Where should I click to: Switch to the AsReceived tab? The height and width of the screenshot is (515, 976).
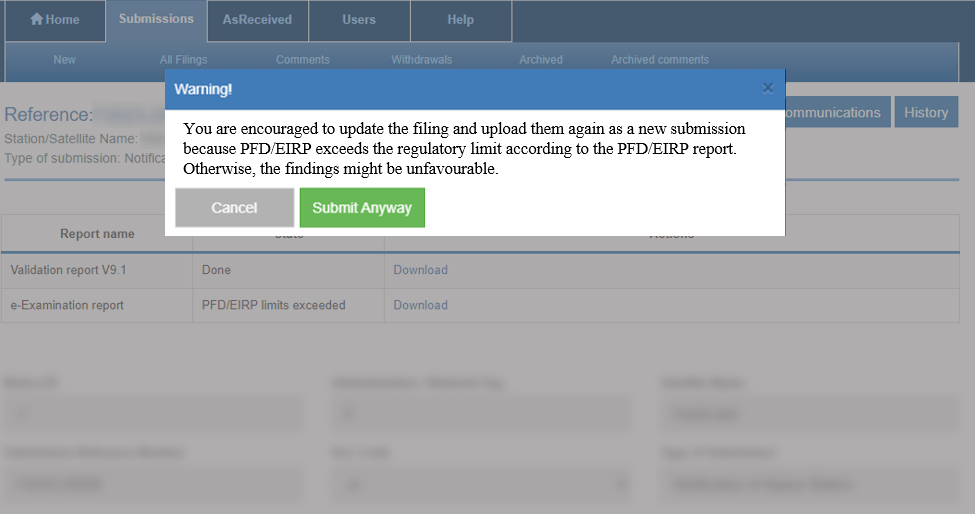coord(257,20)
